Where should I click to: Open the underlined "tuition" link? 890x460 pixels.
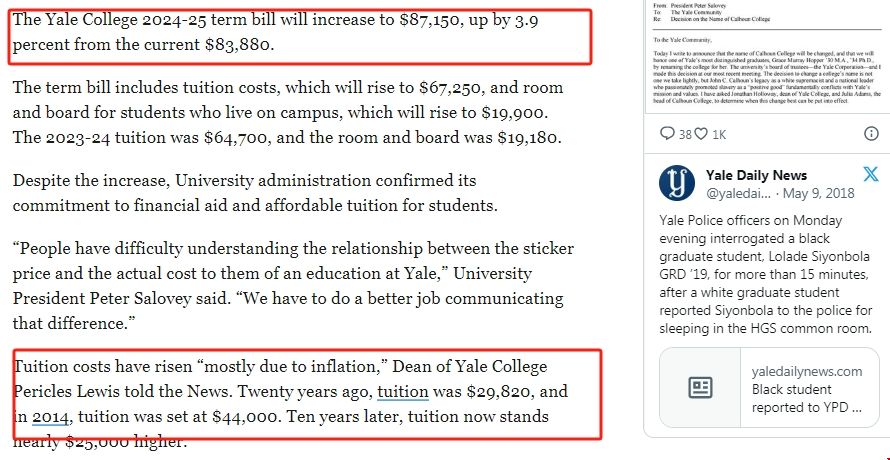click(x=403, y=392)
